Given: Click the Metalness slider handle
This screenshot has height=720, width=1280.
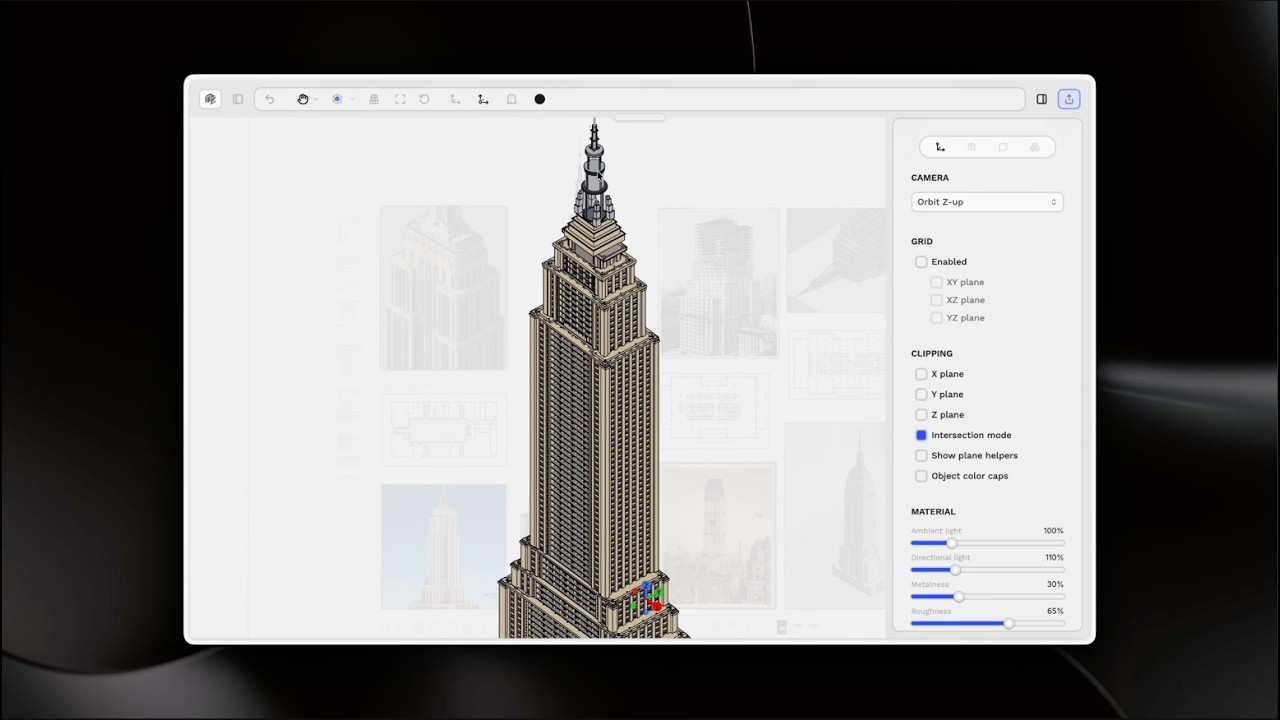Looking at the screenshot, I should click(x=959, y=597).
